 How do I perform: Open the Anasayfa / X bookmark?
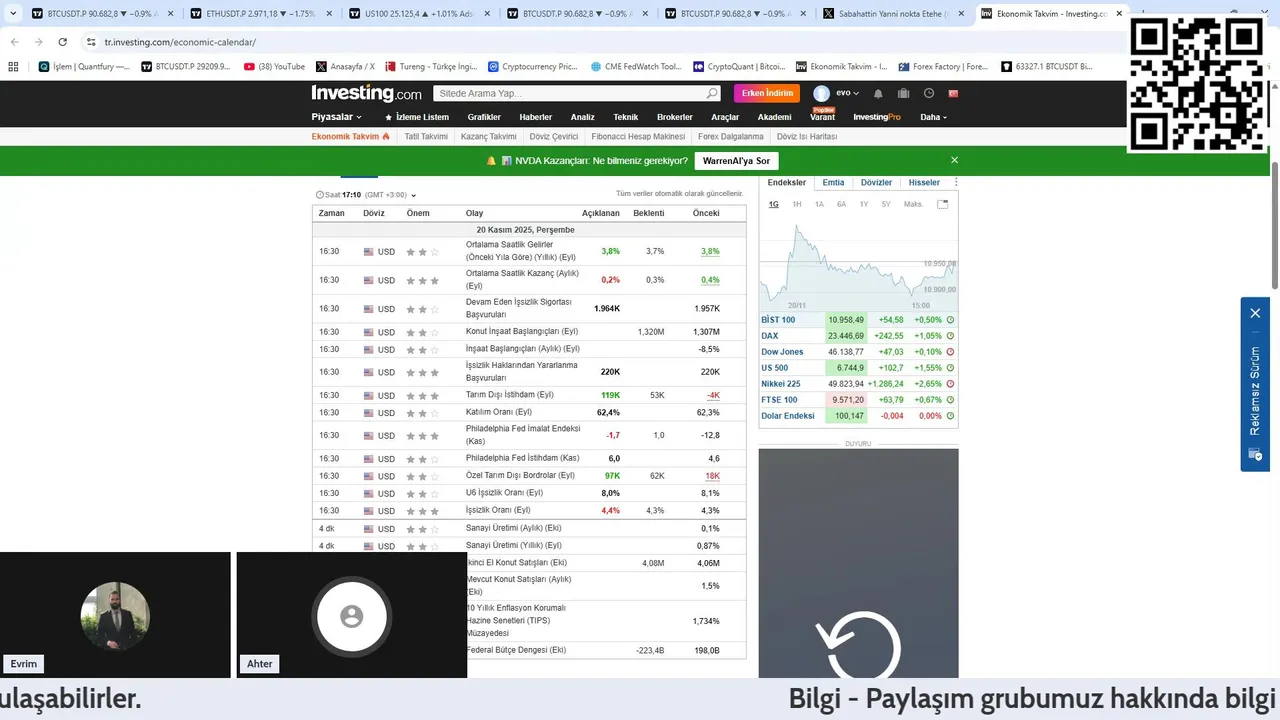(345, 67)
